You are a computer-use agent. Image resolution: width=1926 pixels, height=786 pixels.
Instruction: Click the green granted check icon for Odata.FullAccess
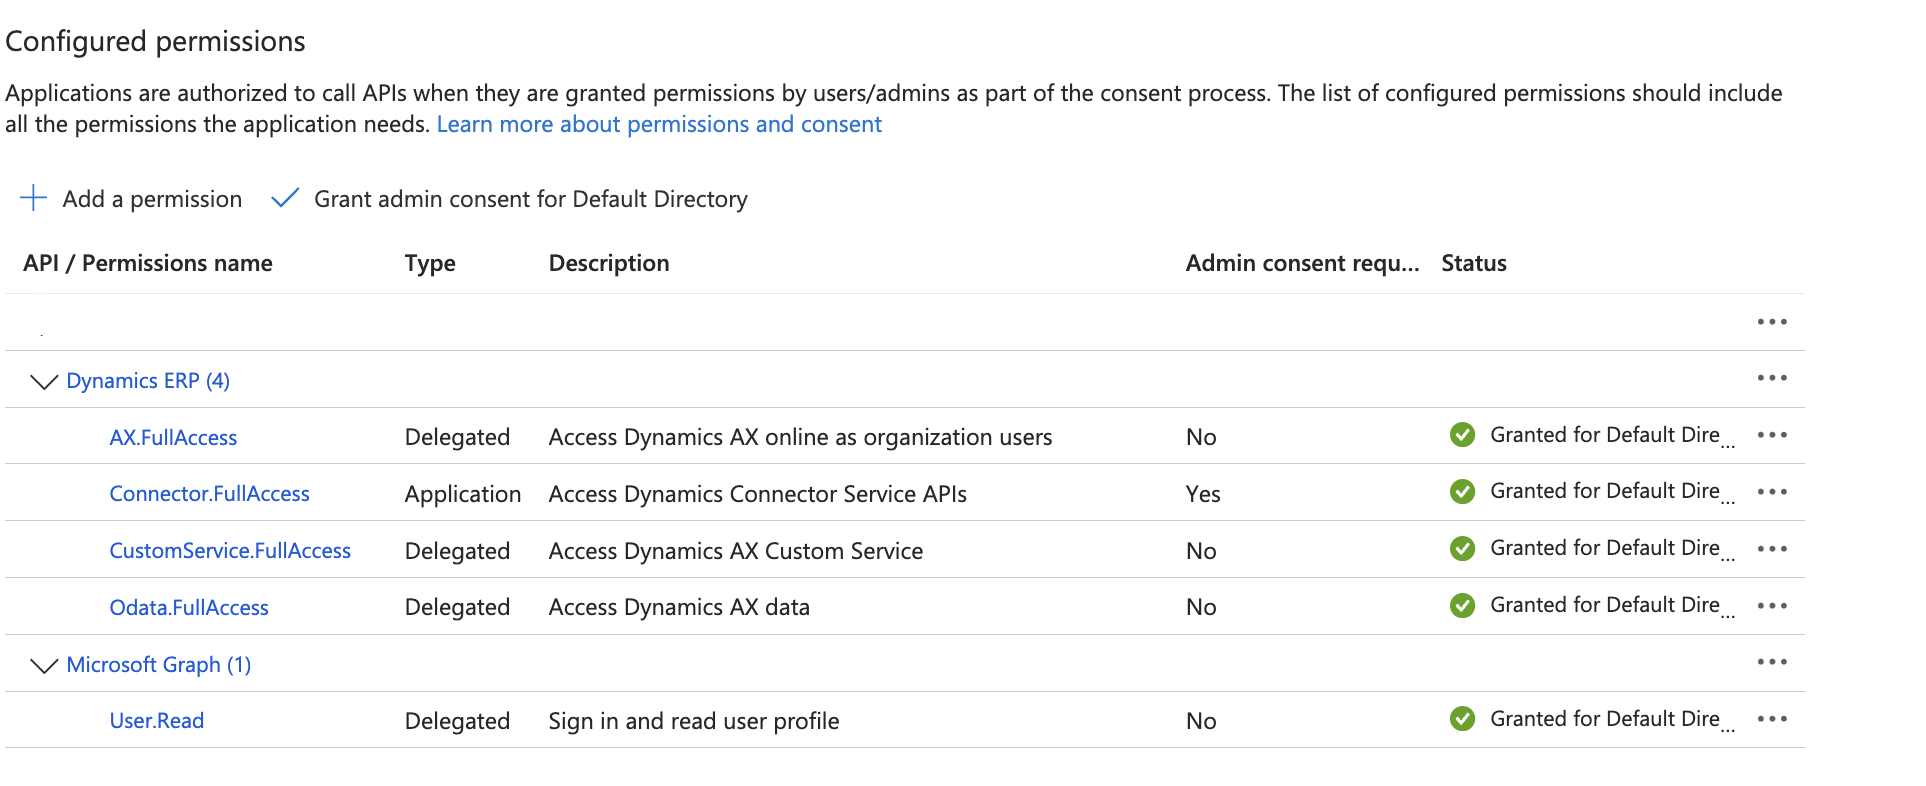pyautogui.click(x=1462, y=605)
